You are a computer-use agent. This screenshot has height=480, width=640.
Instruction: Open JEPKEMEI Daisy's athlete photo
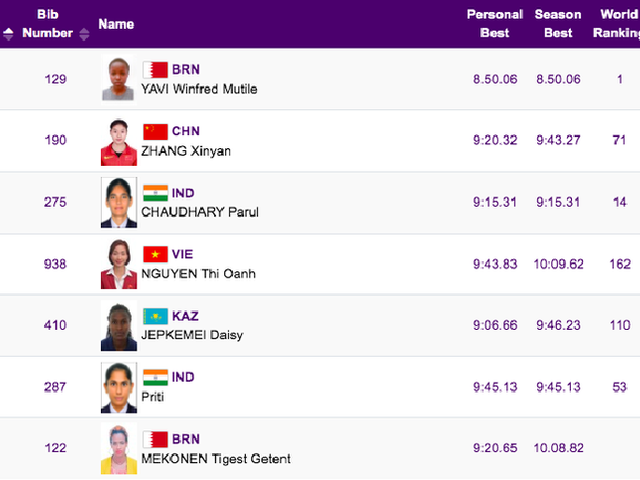[118, 326]
